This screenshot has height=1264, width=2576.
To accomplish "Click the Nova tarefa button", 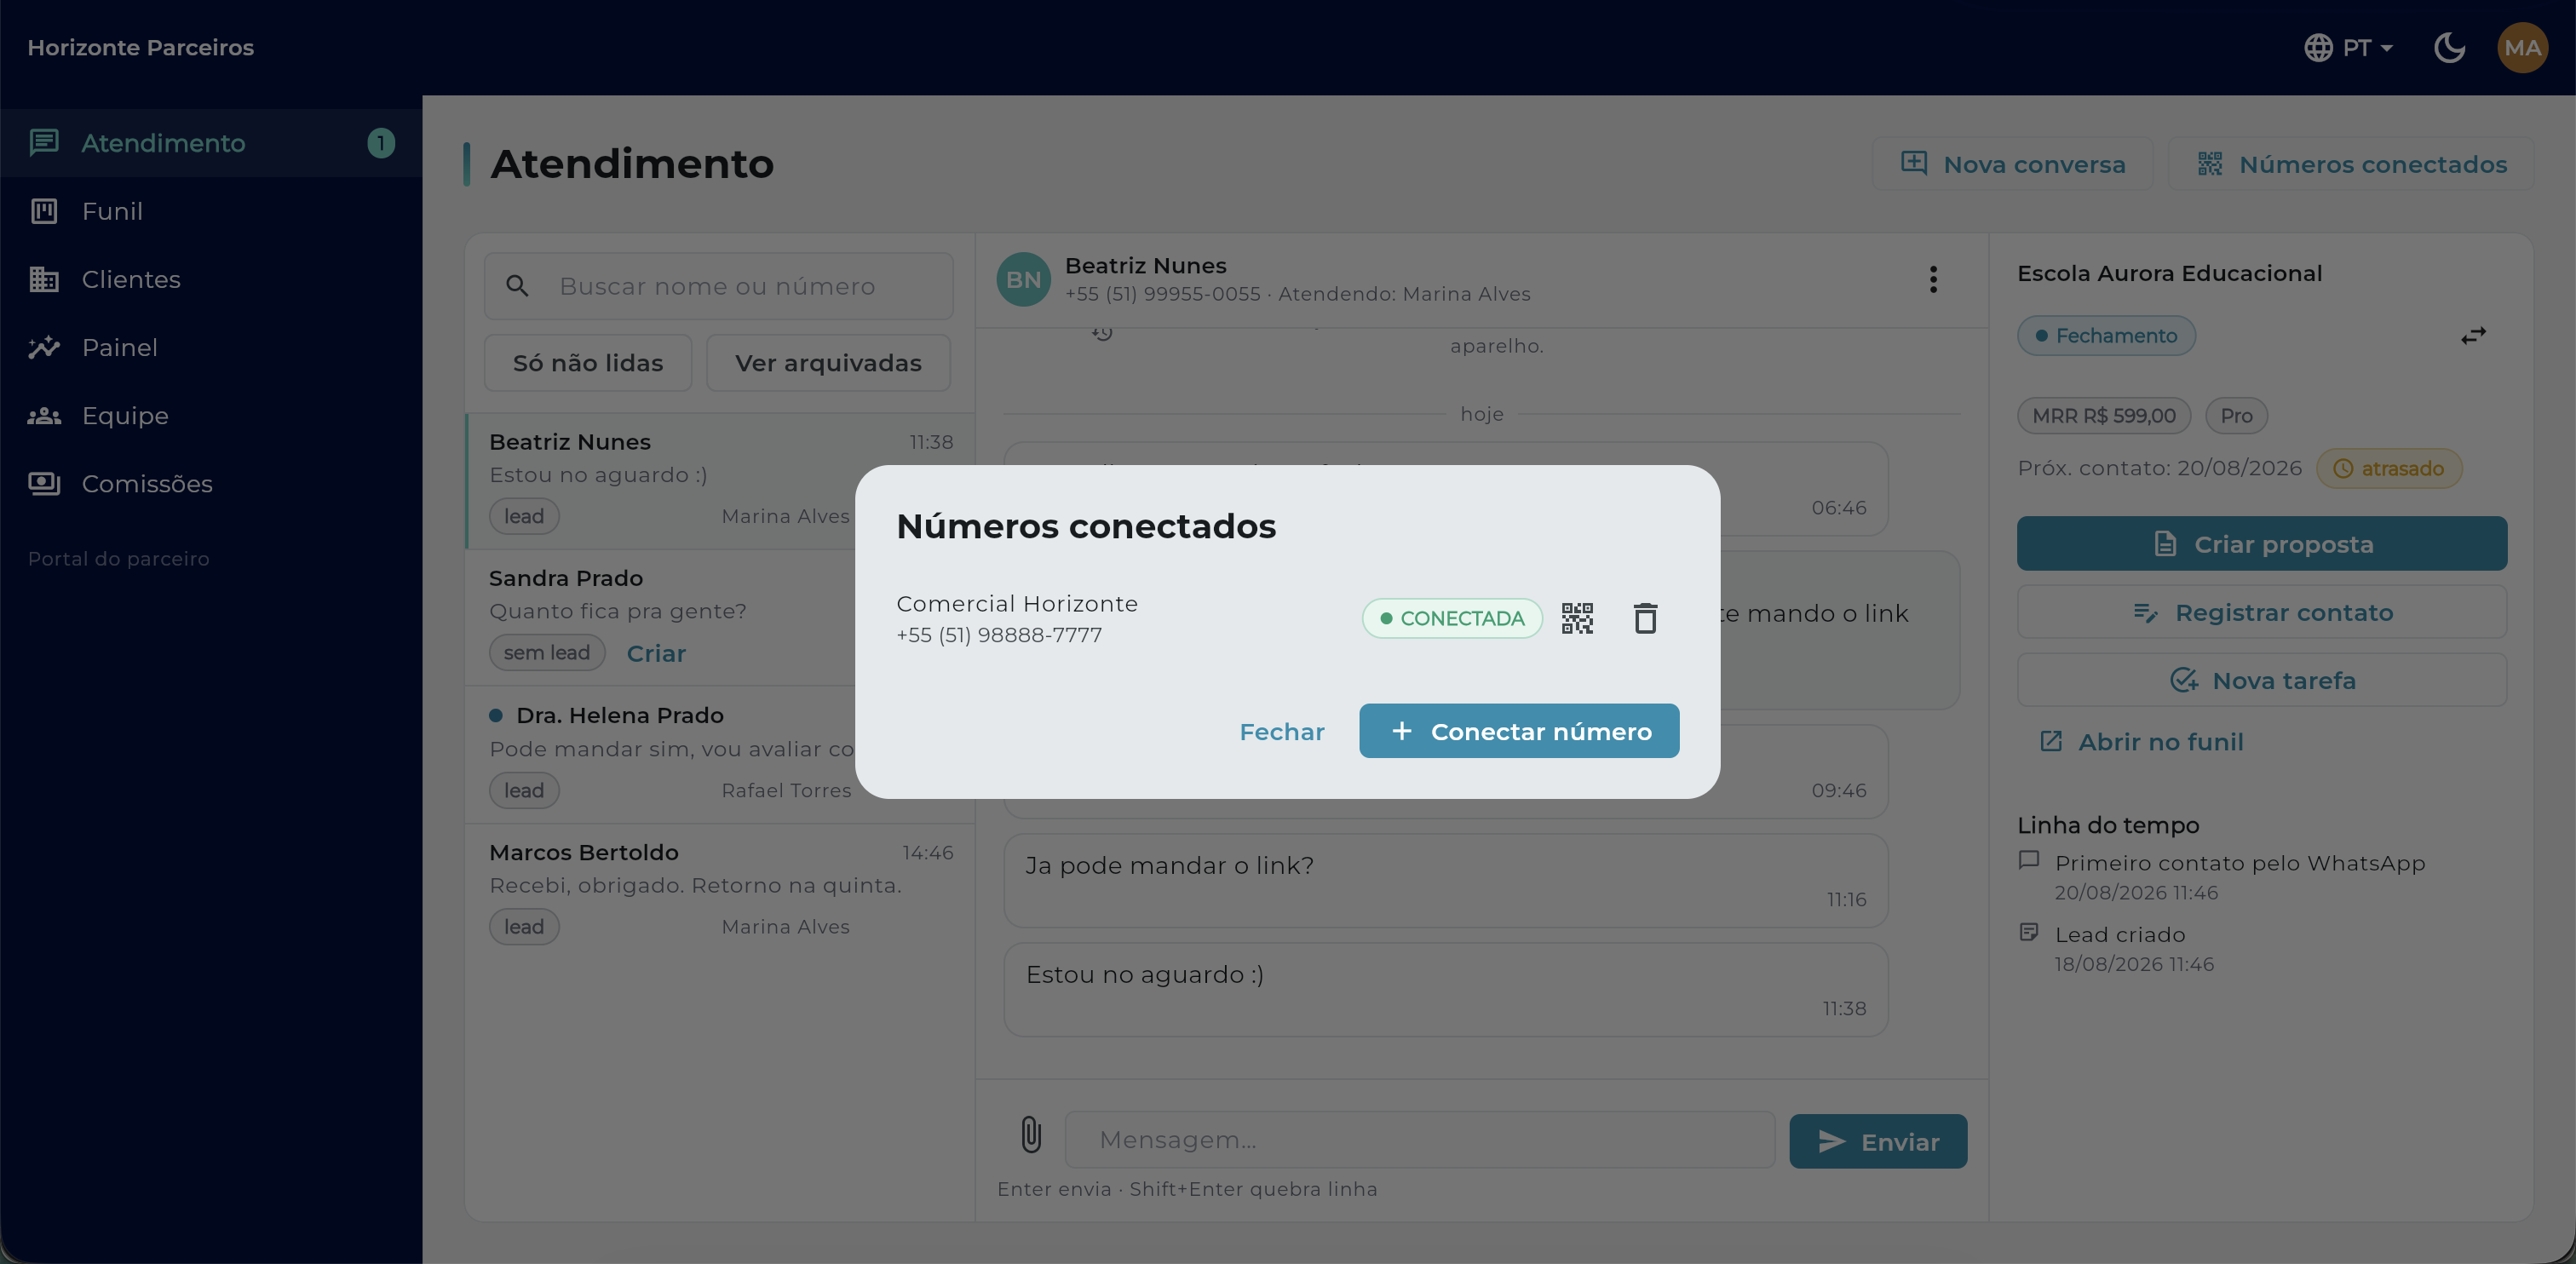I will [2261, 680].
